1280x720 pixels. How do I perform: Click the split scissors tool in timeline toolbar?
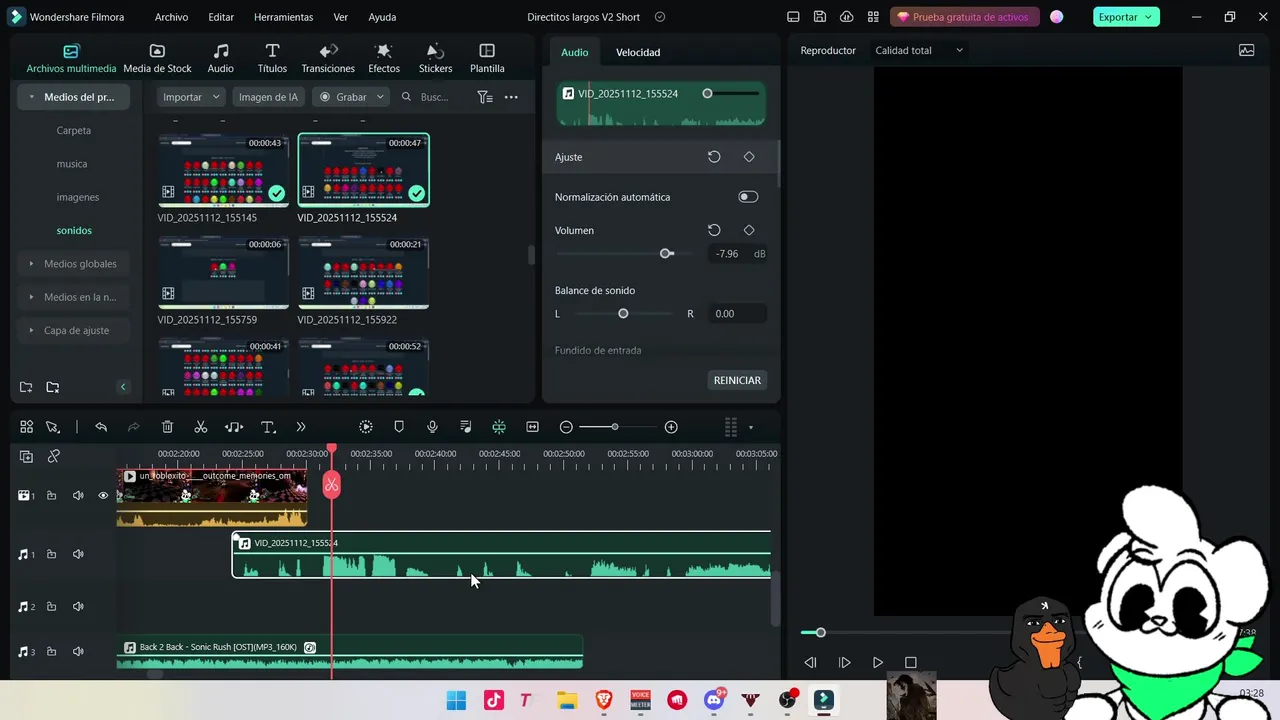point(200,427)
